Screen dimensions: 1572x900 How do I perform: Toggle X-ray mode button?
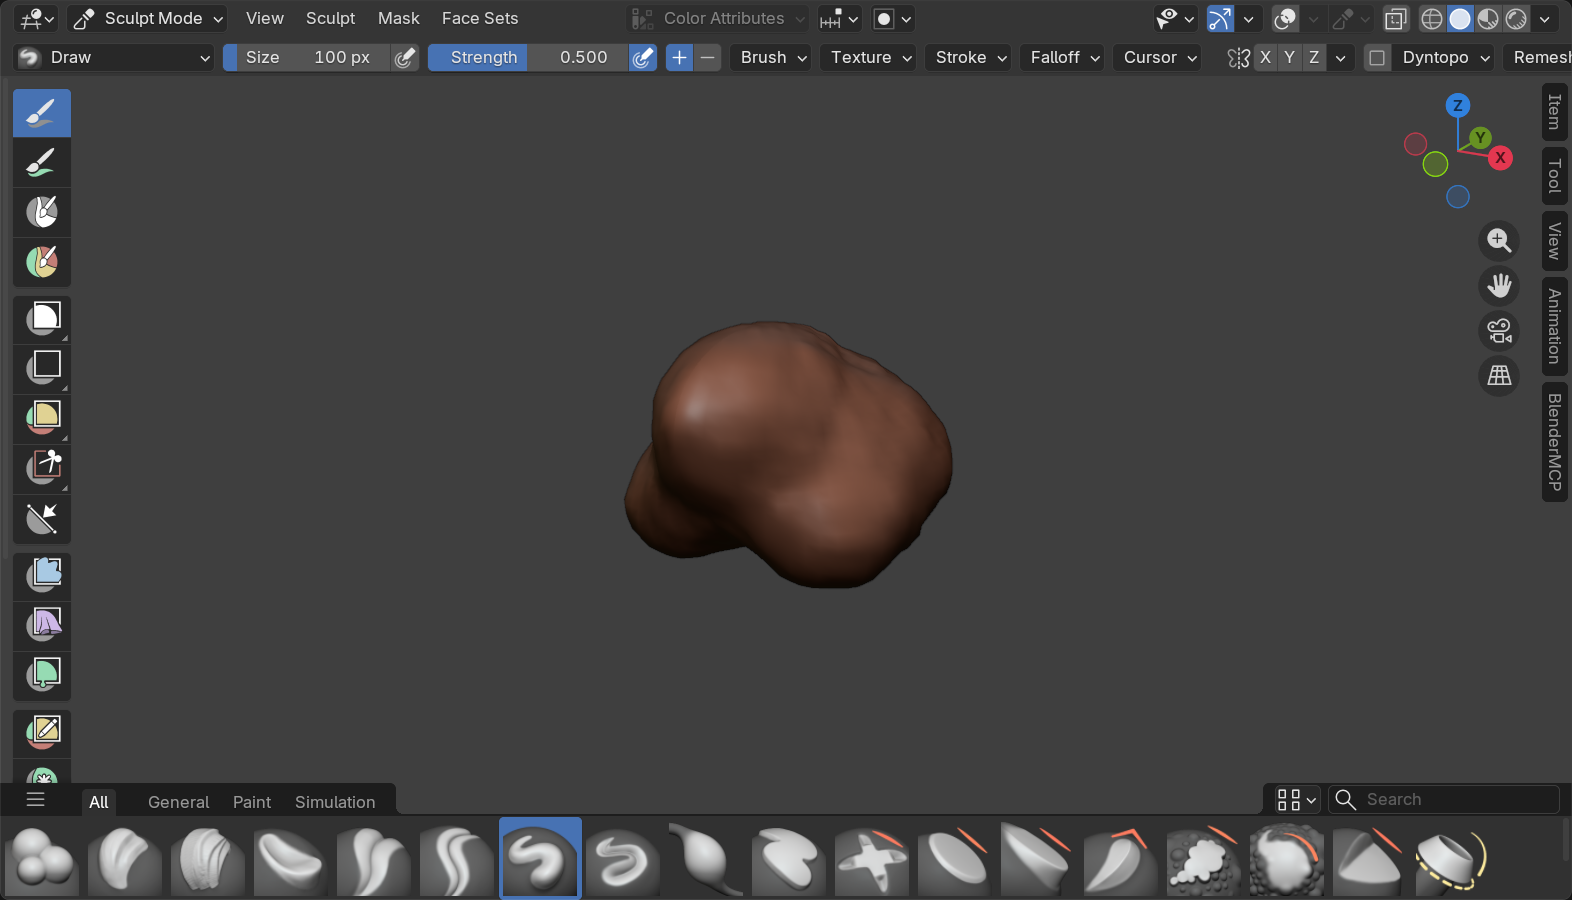pos(1396,18)
